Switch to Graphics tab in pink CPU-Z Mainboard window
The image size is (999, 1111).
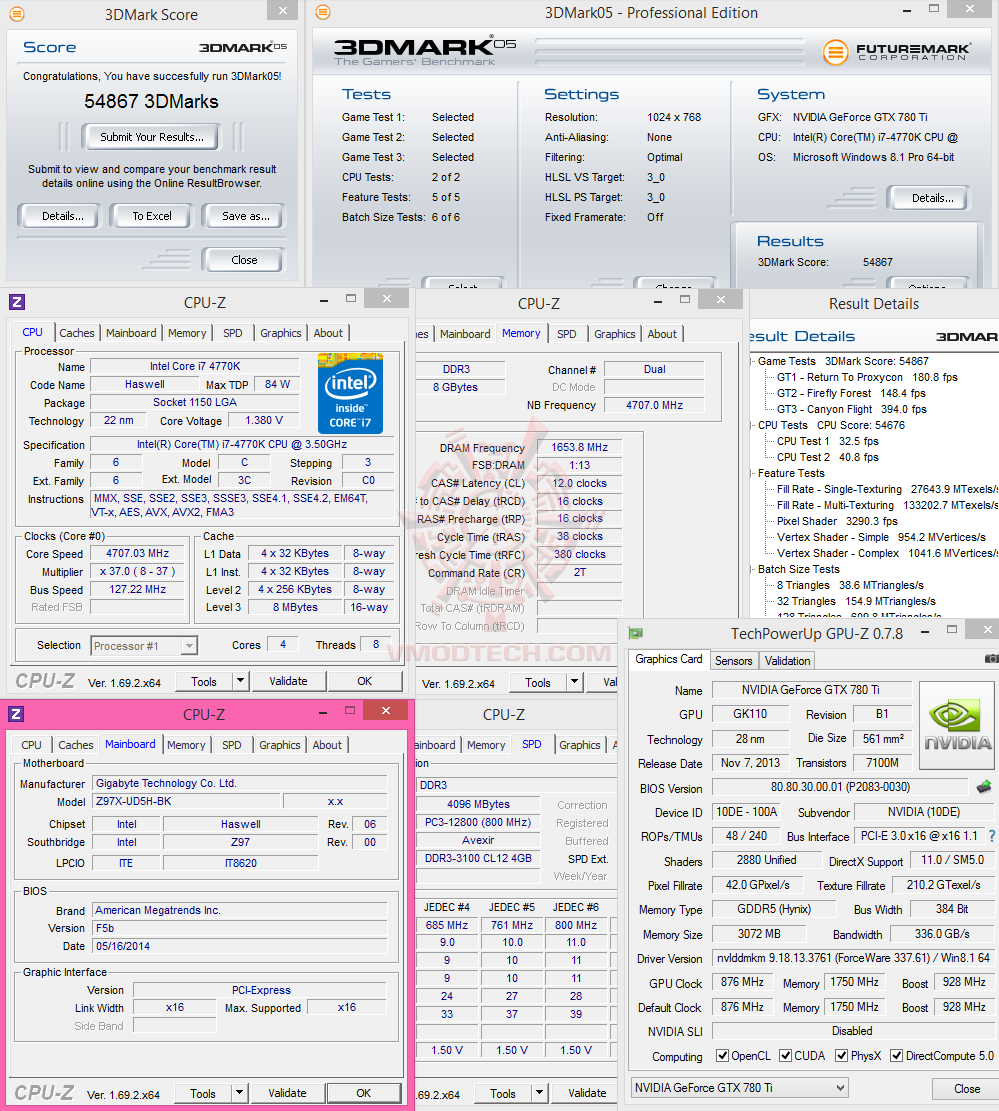click(279, 745)
